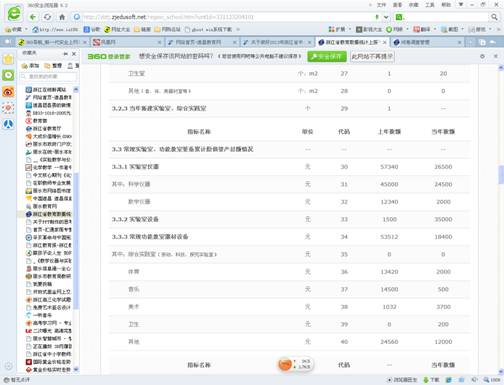Click the orange floating speed ball widget
This screenshot has width=504, height=385.
285,364
